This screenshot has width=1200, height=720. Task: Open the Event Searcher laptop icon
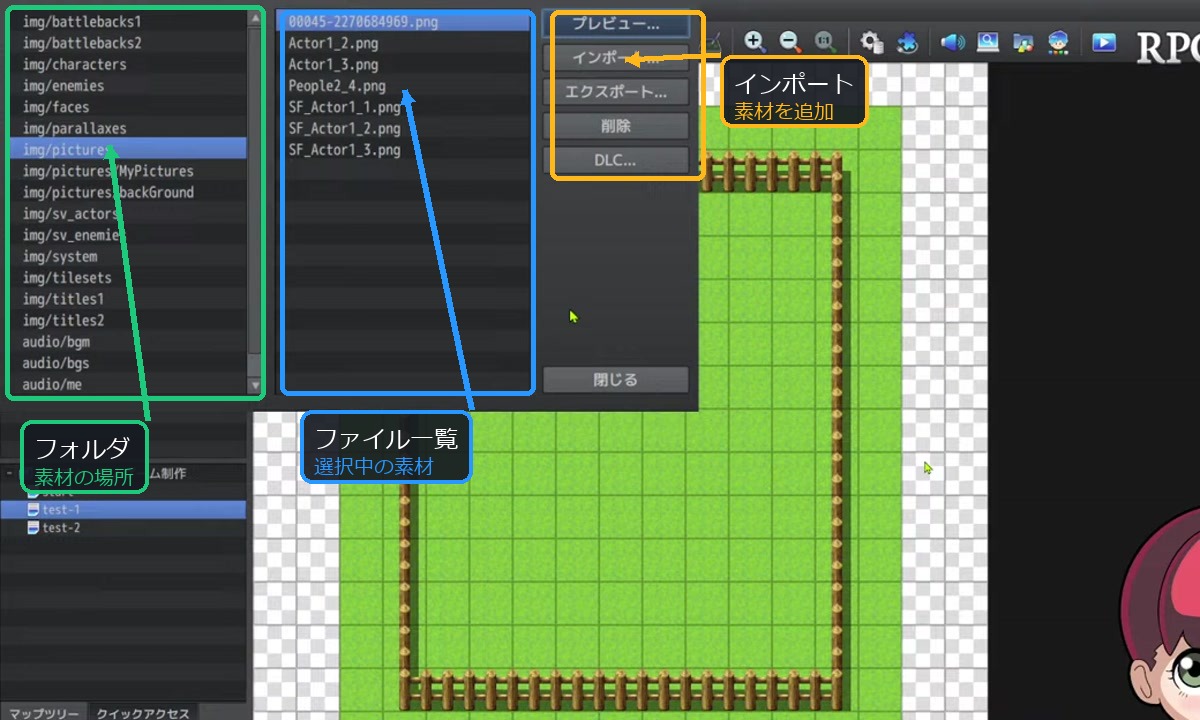tap(988, 42)
